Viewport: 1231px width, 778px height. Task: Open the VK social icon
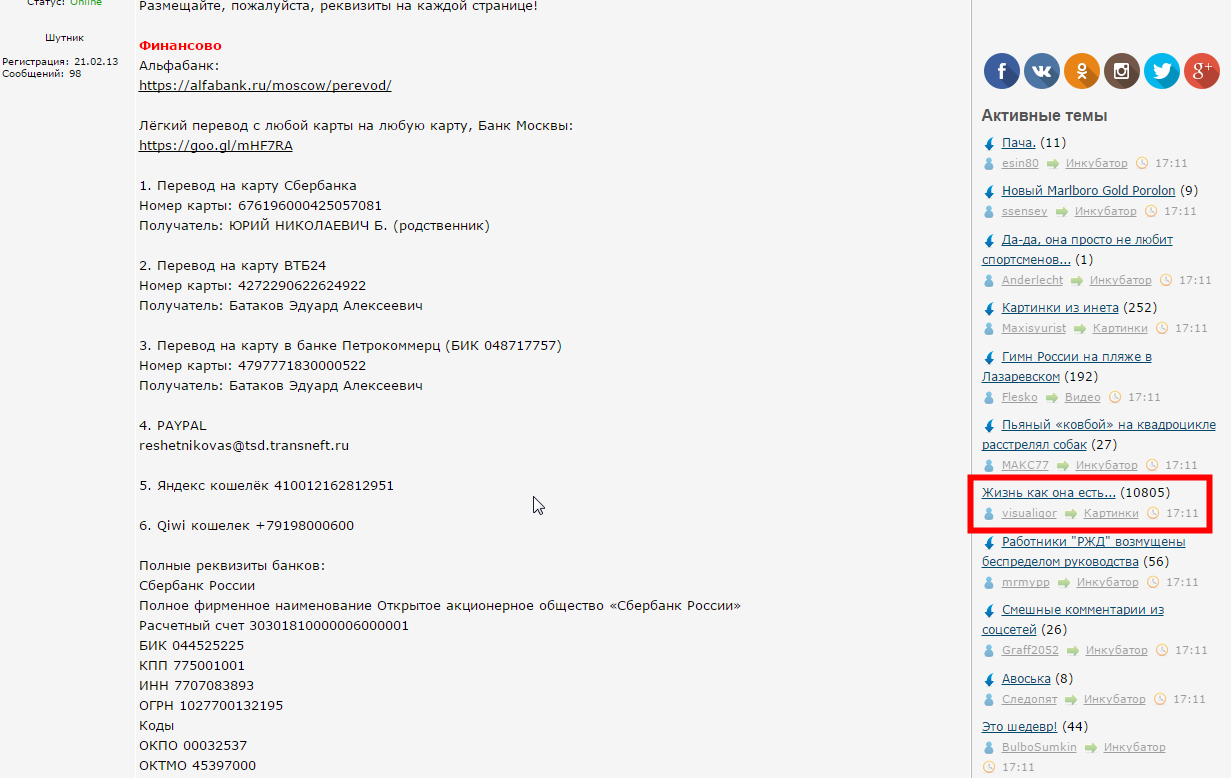tap(1042, 71)
